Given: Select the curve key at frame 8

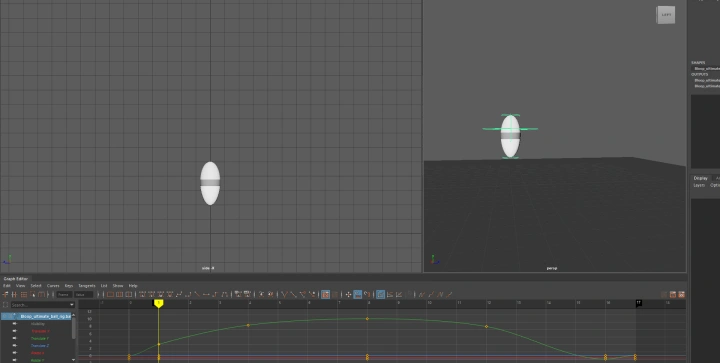Looking at the screenshot, I should point(367,318).
